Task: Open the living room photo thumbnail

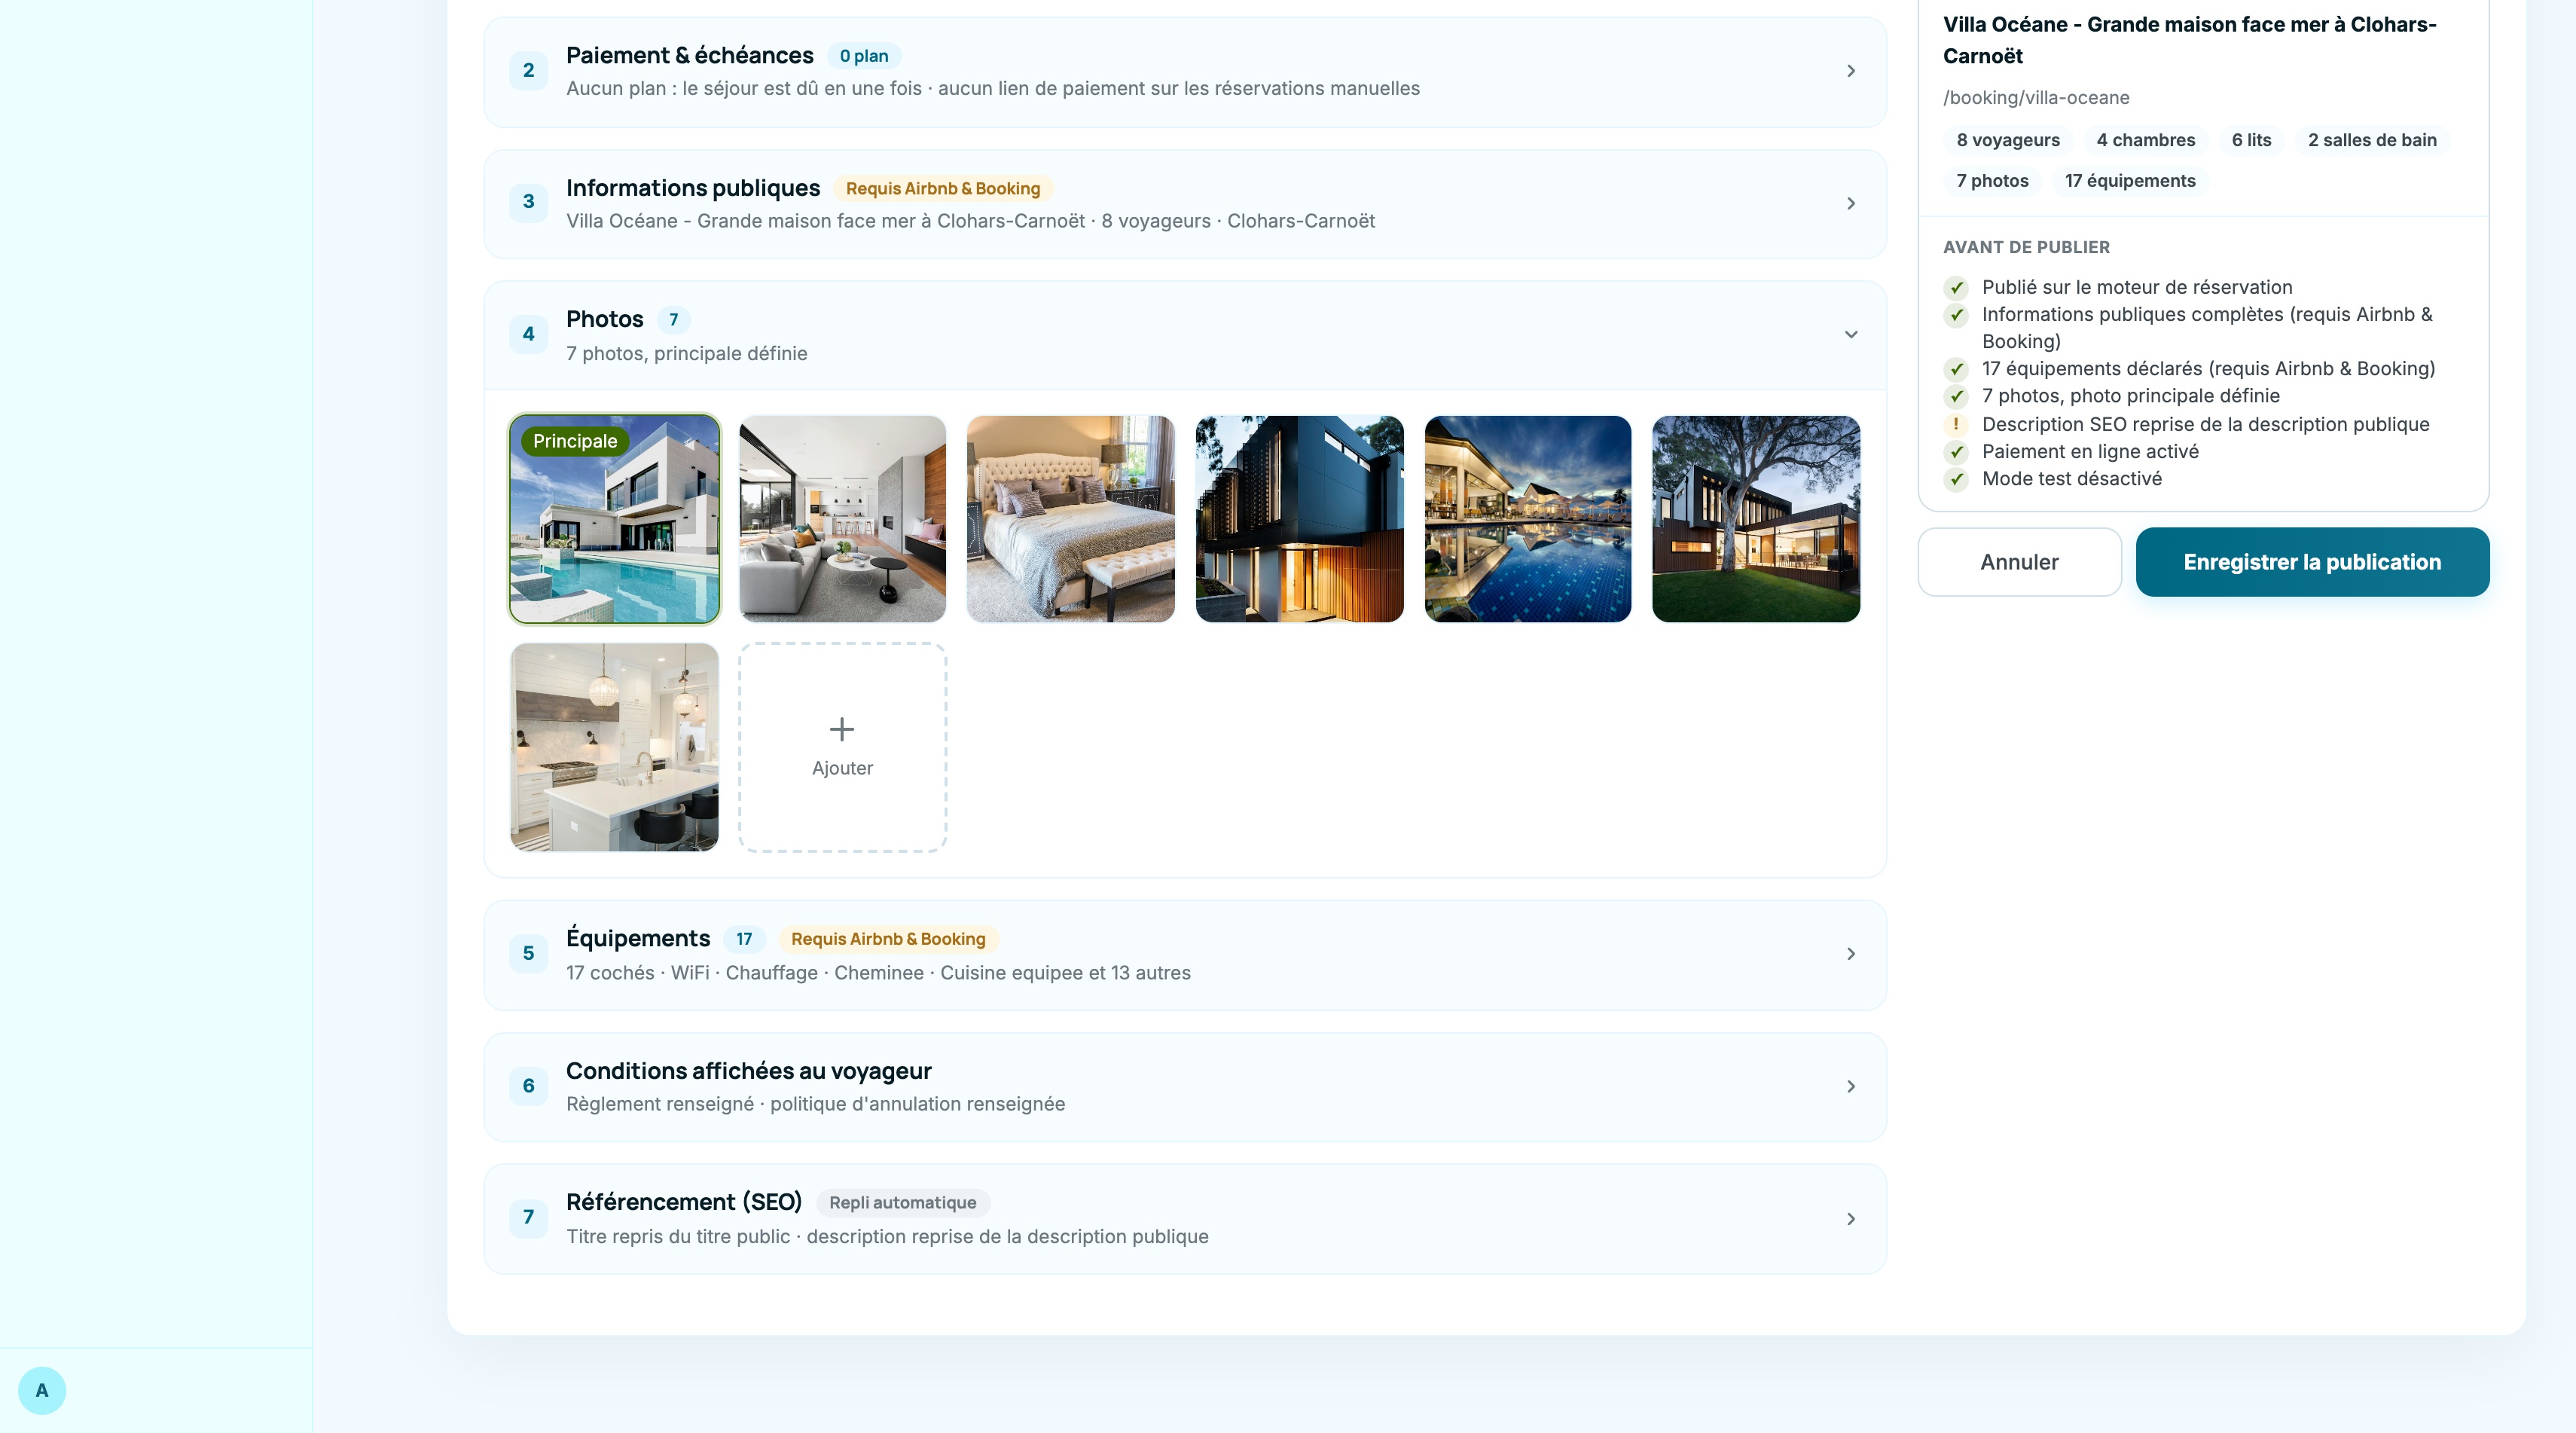Action: pos(842,519)
